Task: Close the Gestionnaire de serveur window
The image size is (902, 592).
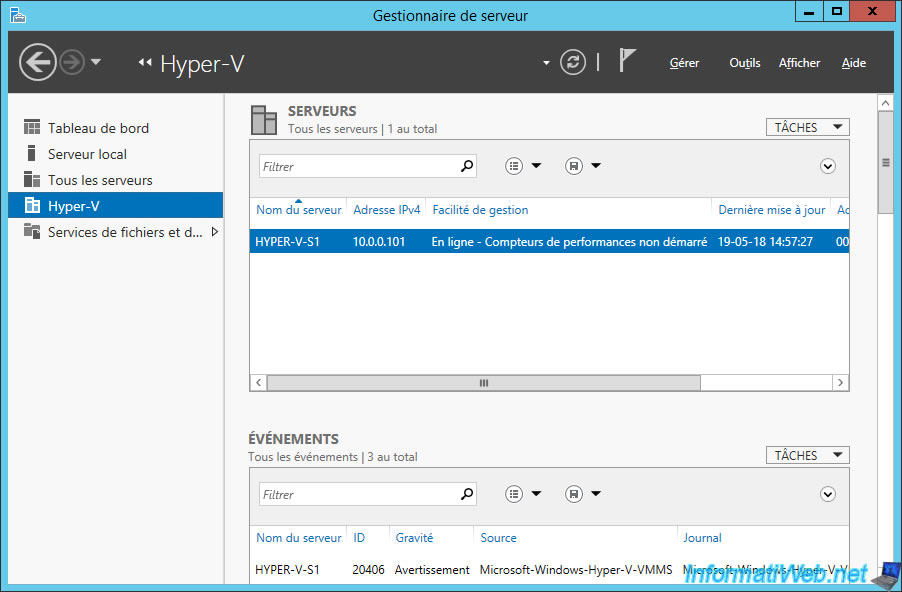Action: click(872, 12)
